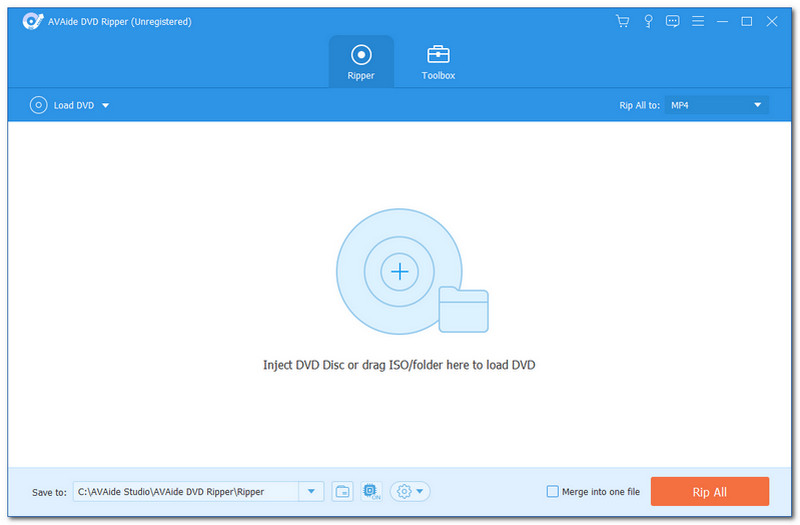
Task: Click the Load DVD button
Action: point(62,105)
